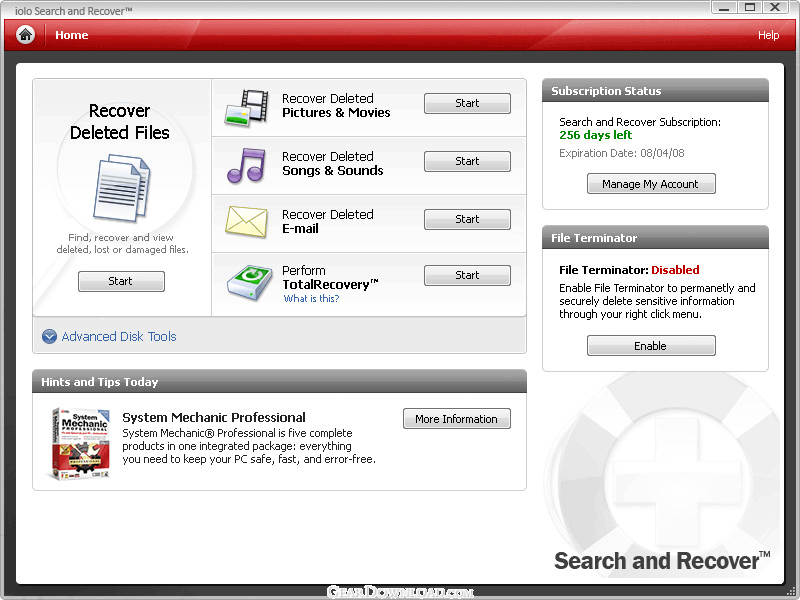The height and width of the screenshot is (600, 800).
Task: Click the '256 days left' text
Action: click(x=595, y=135)
